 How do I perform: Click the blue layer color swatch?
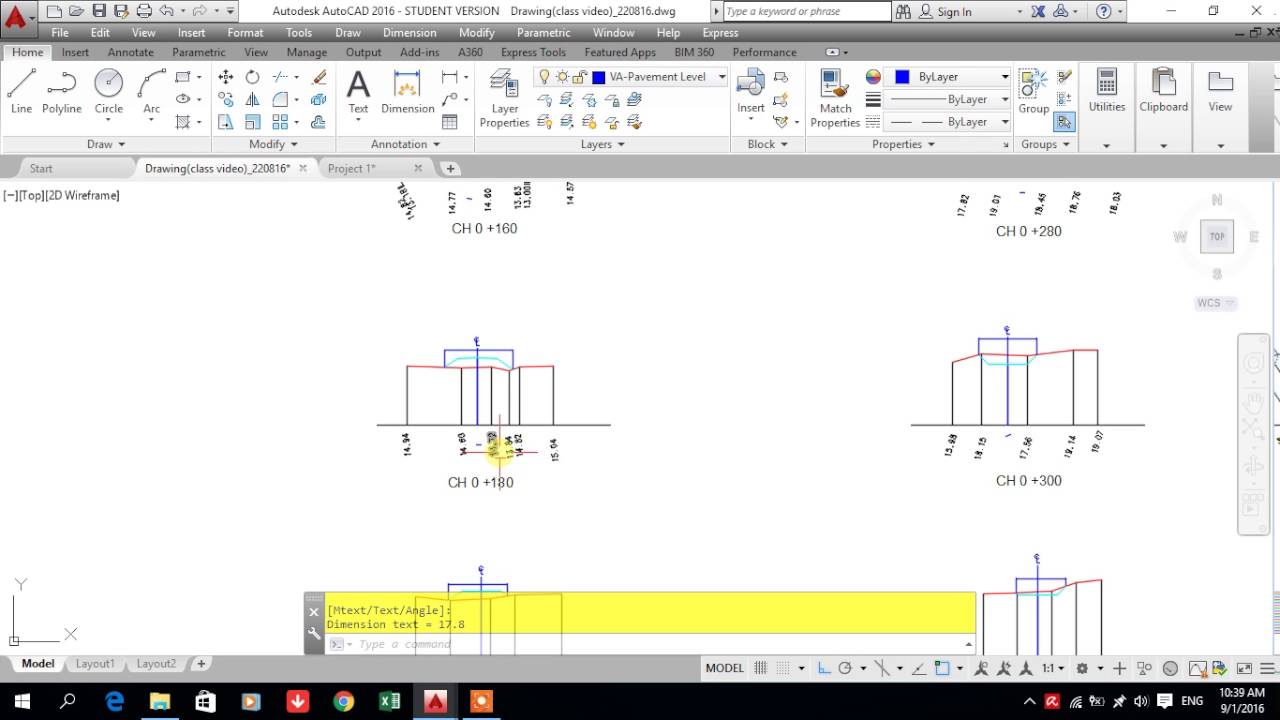(599, 77)
